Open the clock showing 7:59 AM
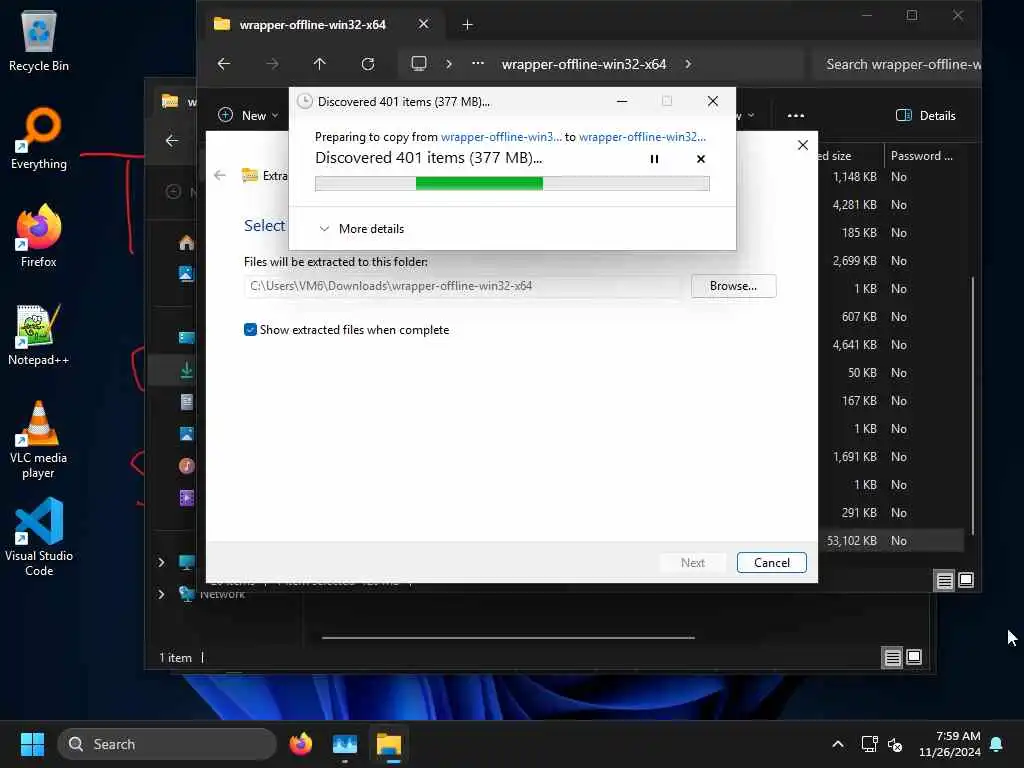 tap(950, 744)
